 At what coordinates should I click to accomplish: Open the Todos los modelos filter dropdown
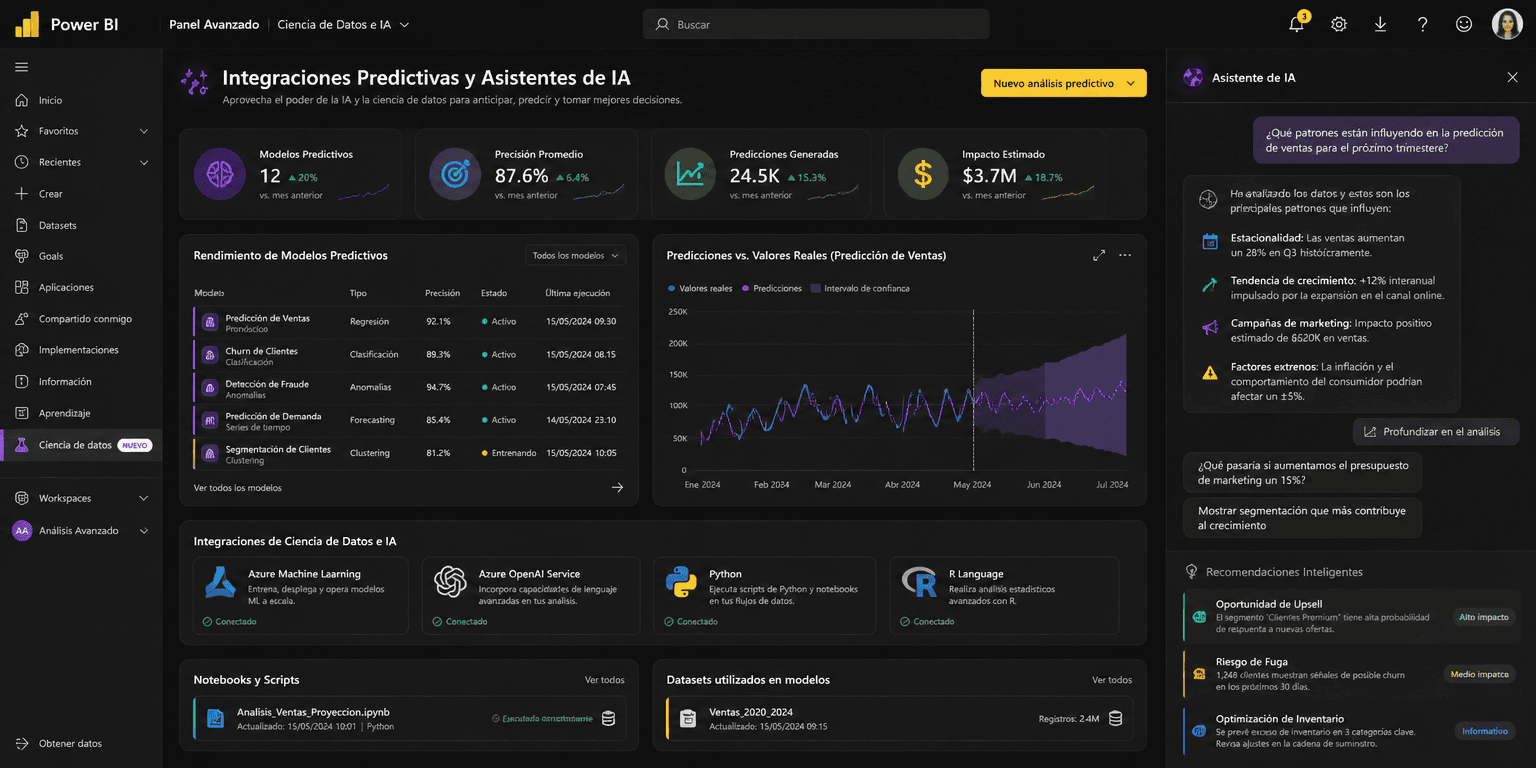coord(576,256)
